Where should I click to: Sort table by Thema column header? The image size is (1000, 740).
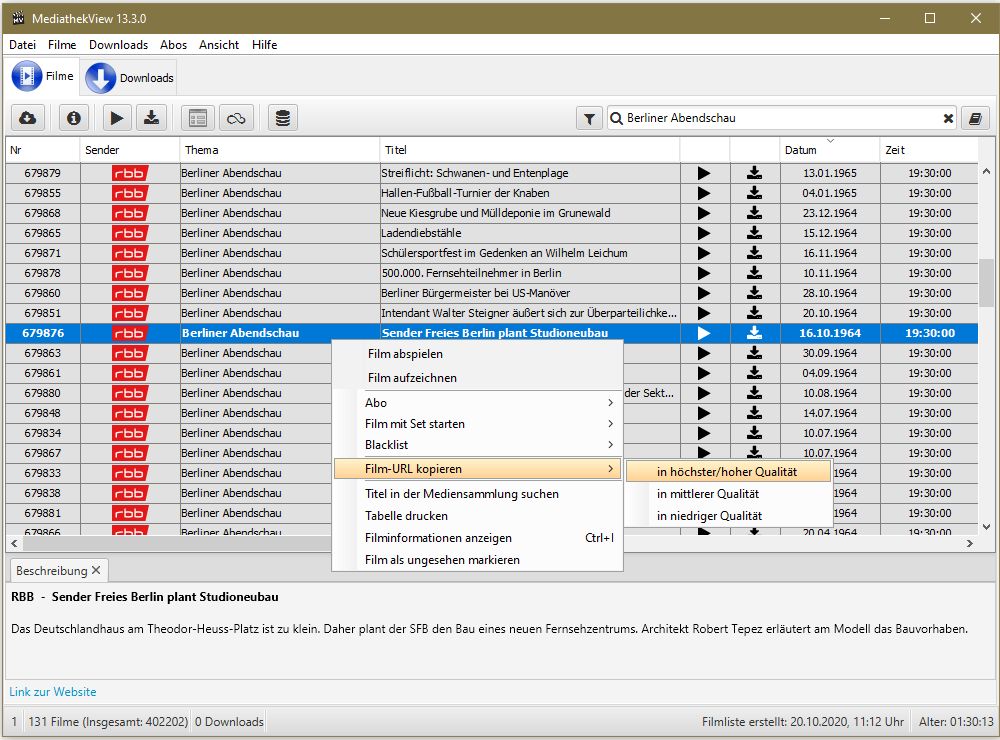(x=280, y=150)
